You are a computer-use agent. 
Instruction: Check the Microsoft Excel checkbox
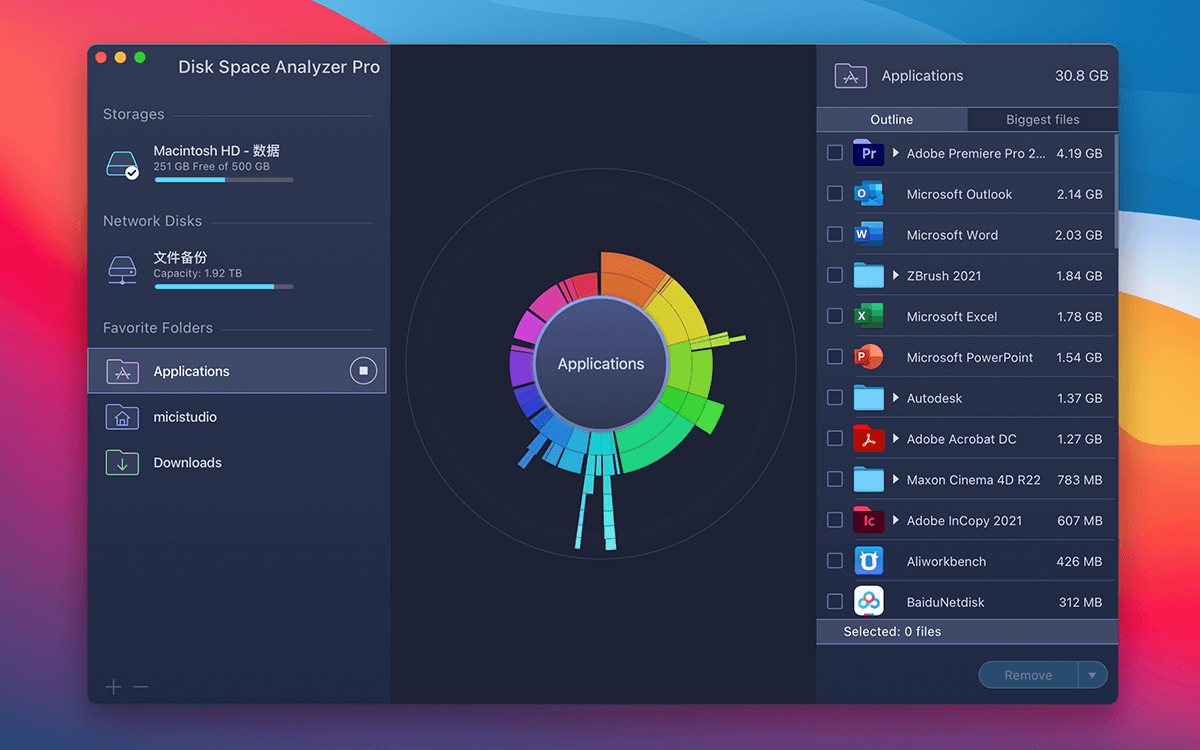(x=835, y=316)
